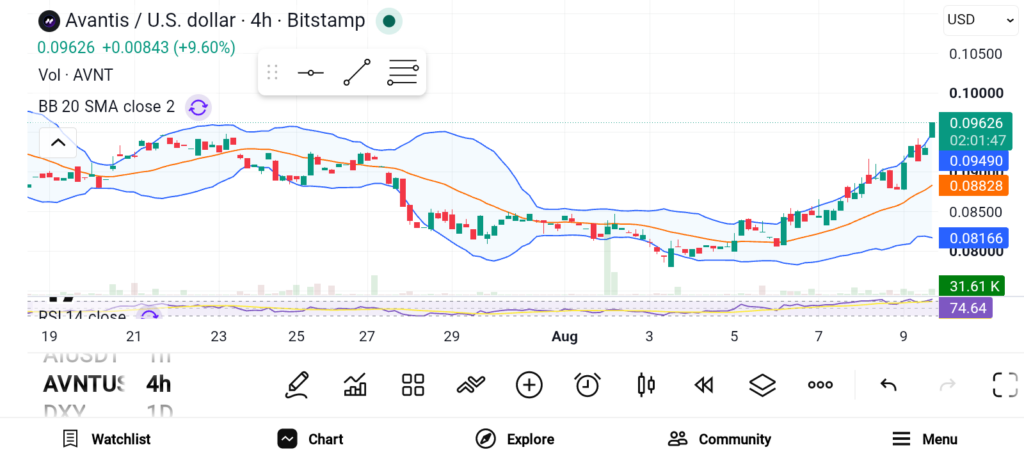Open the Menu tab
Viewport: 1024px width, 461px height.
click(x=925, y=439)
